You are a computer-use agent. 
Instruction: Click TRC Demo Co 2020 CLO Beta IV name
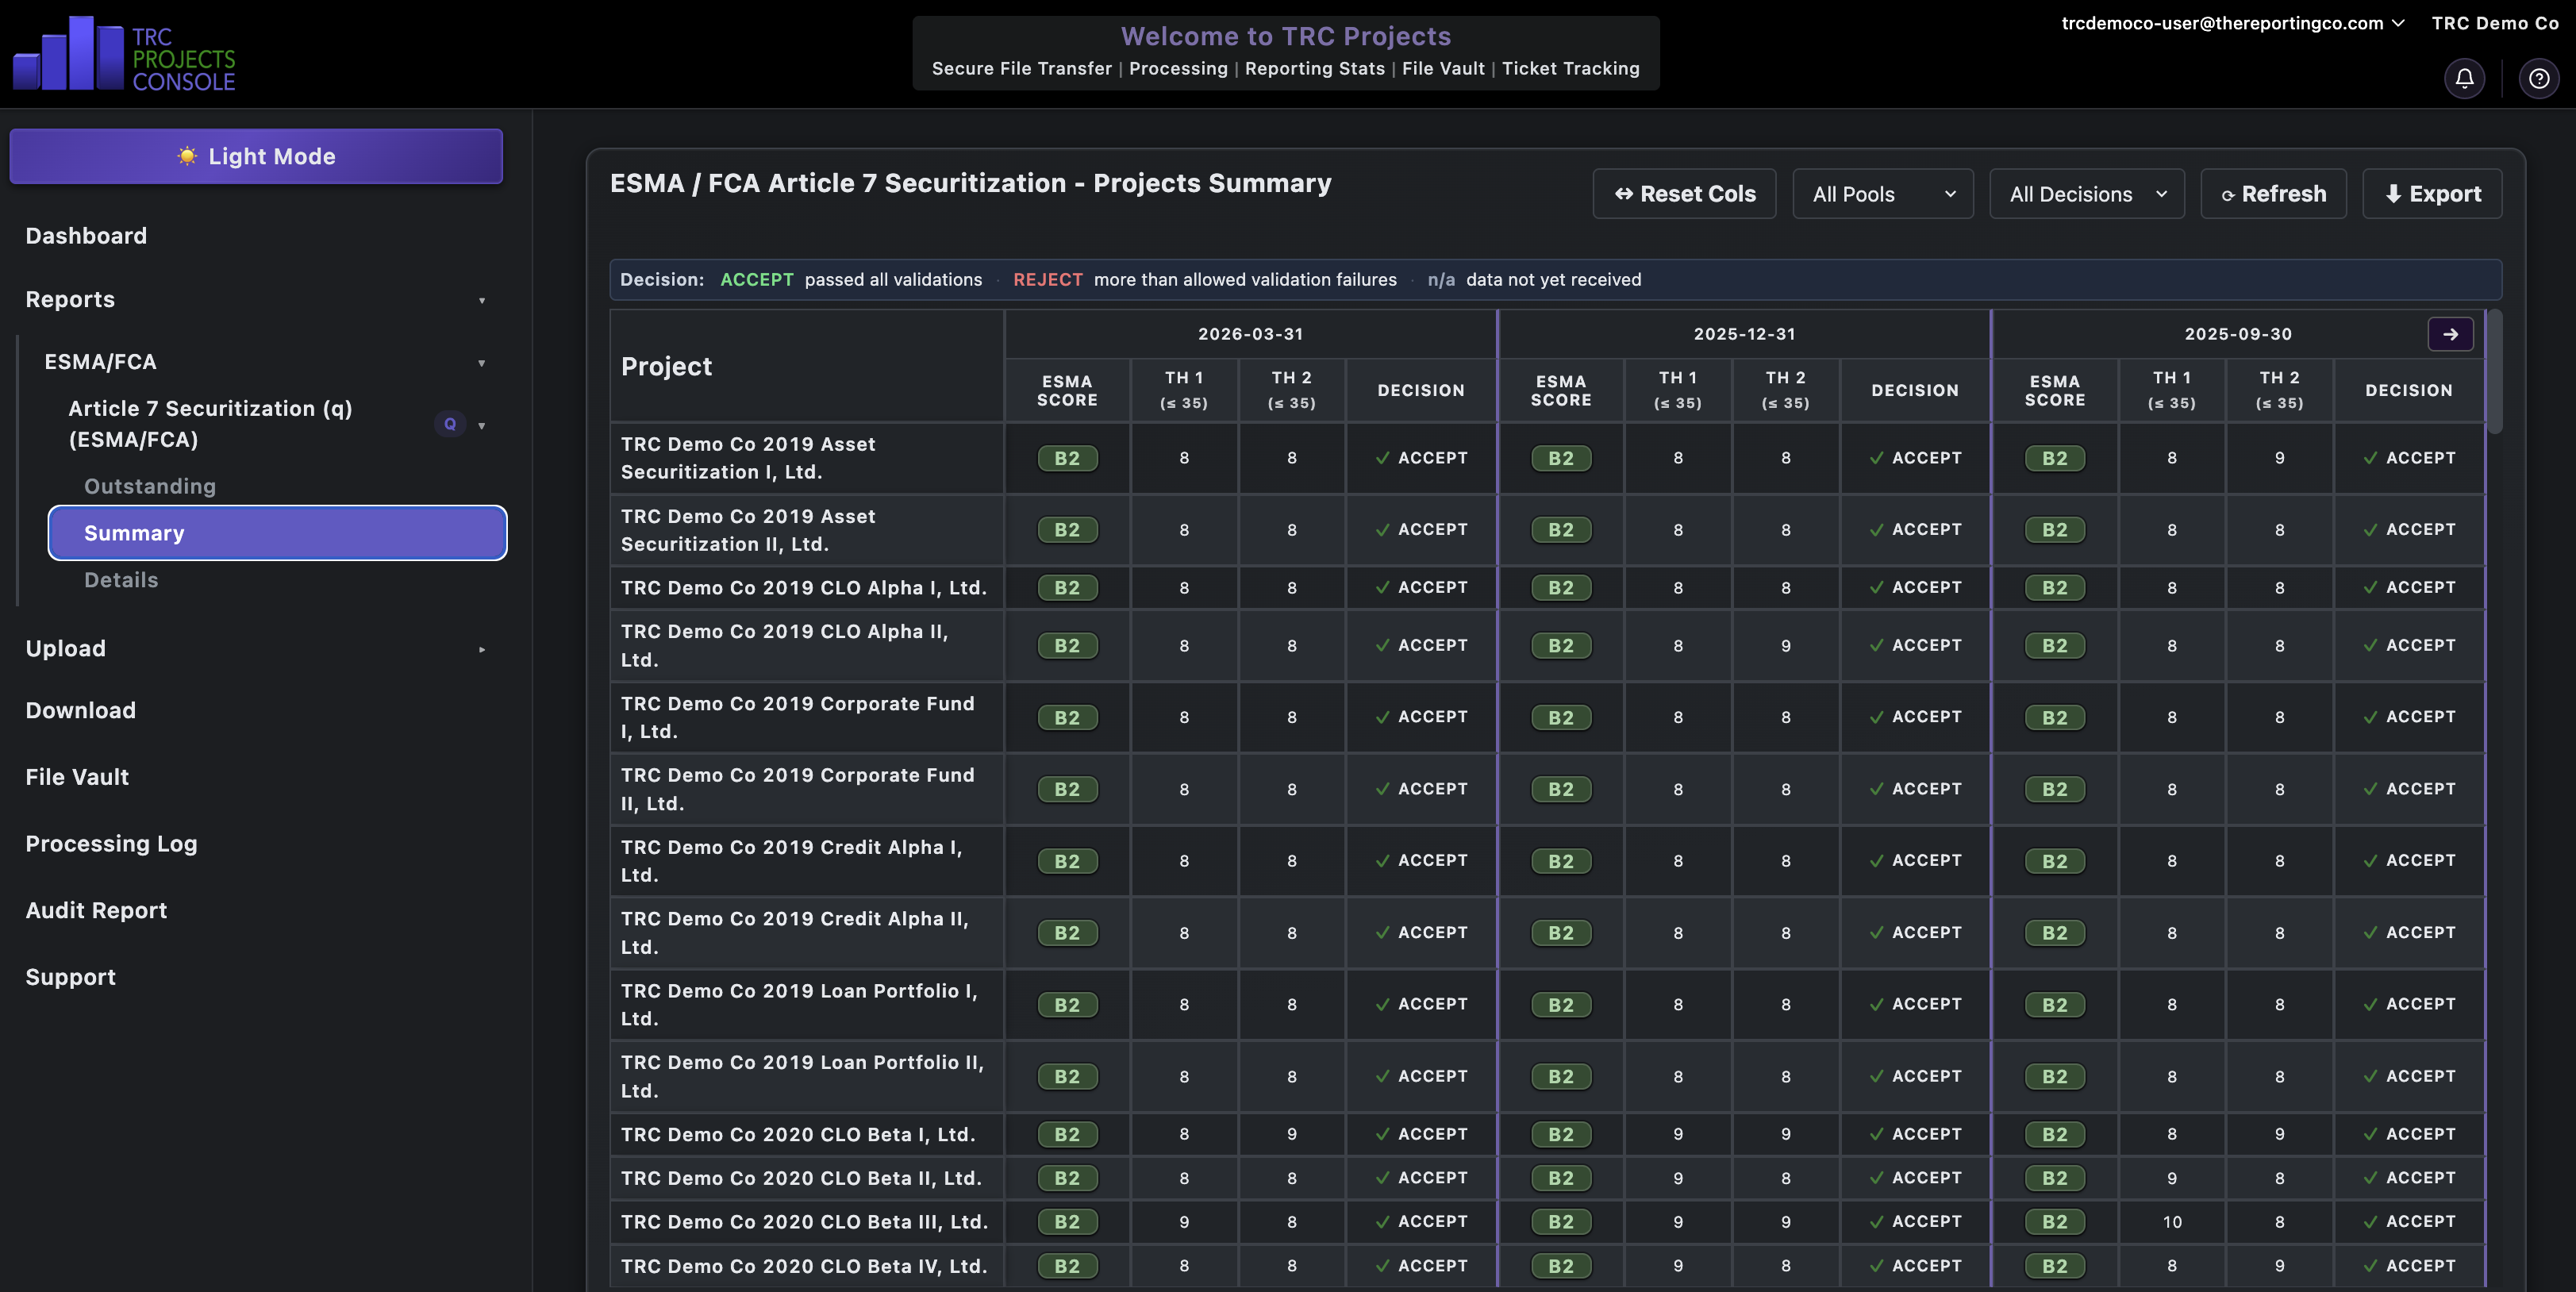coord(804,1266)
